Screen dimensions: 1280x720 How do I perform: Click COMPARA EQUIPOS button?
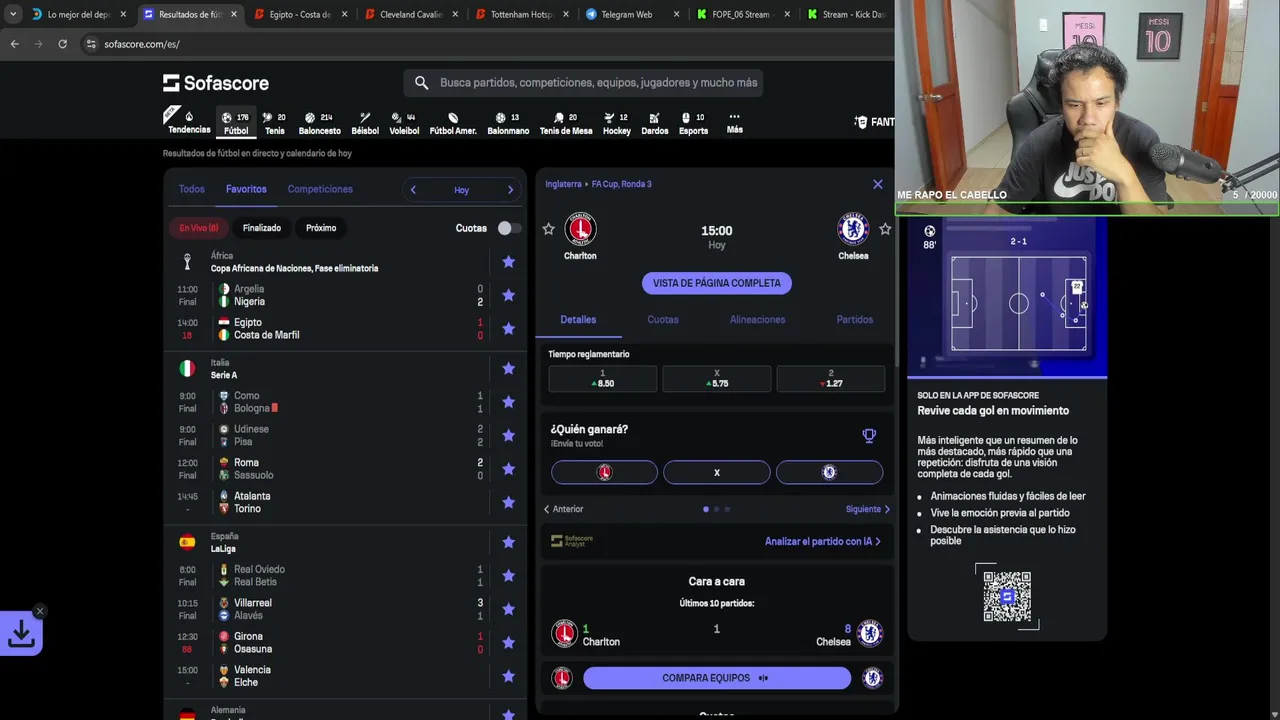tap(716, 678)
